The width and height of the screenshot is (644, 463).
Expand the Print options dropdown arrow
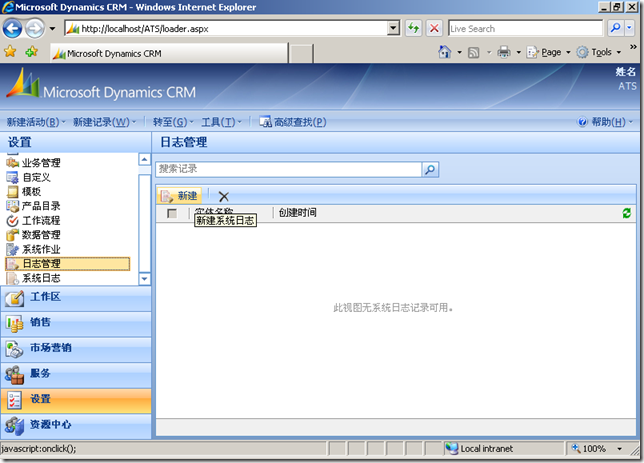(x=518, y=53)
